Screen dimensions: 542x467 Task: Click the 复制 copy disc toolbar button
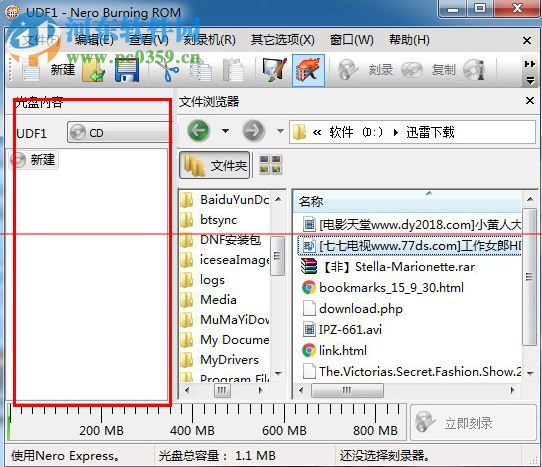(429, 70)
